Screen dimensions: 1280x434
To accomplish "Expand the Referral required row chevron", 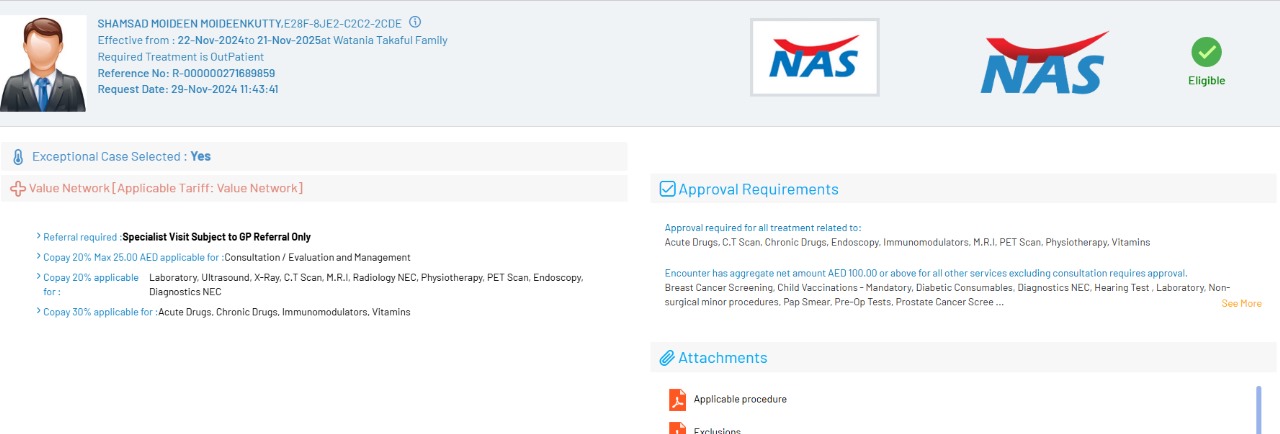I will 39,237.
